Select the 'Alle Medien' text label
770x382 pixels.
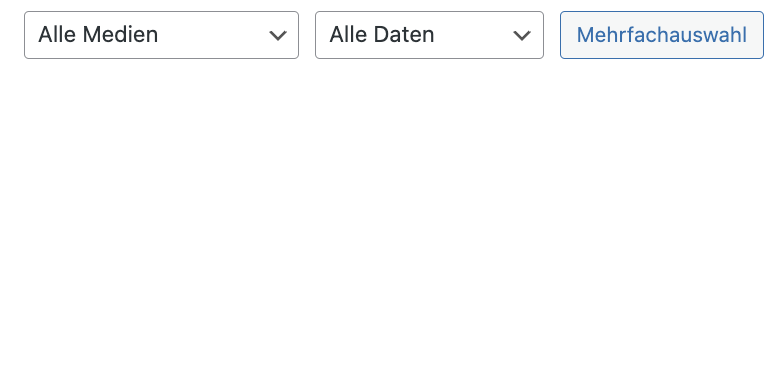click(98, 35)
